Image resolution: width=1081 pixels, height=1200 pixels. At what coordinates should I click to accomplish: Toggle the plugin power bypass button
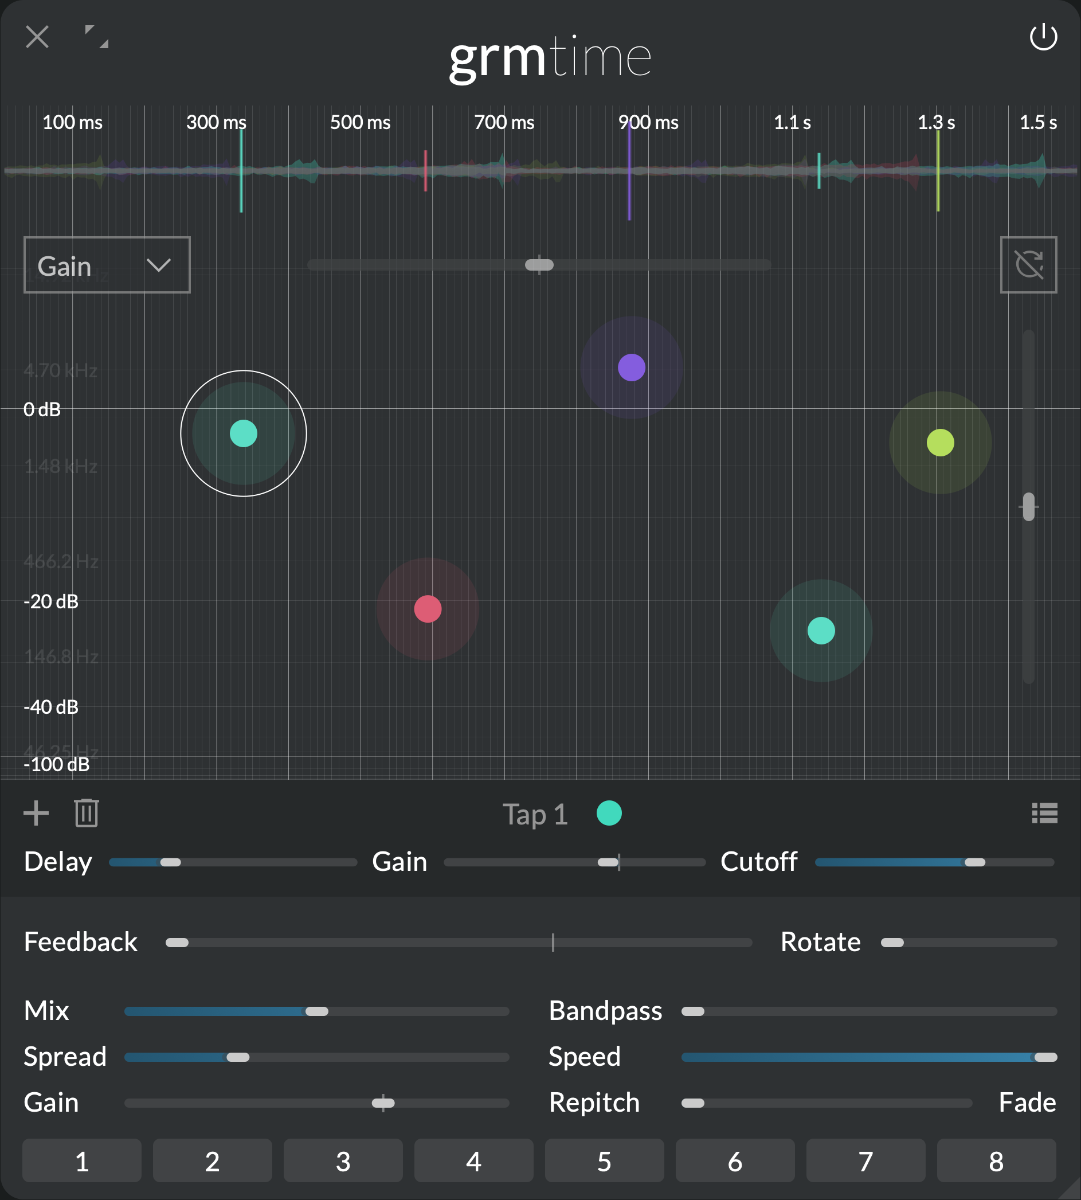1043,38
